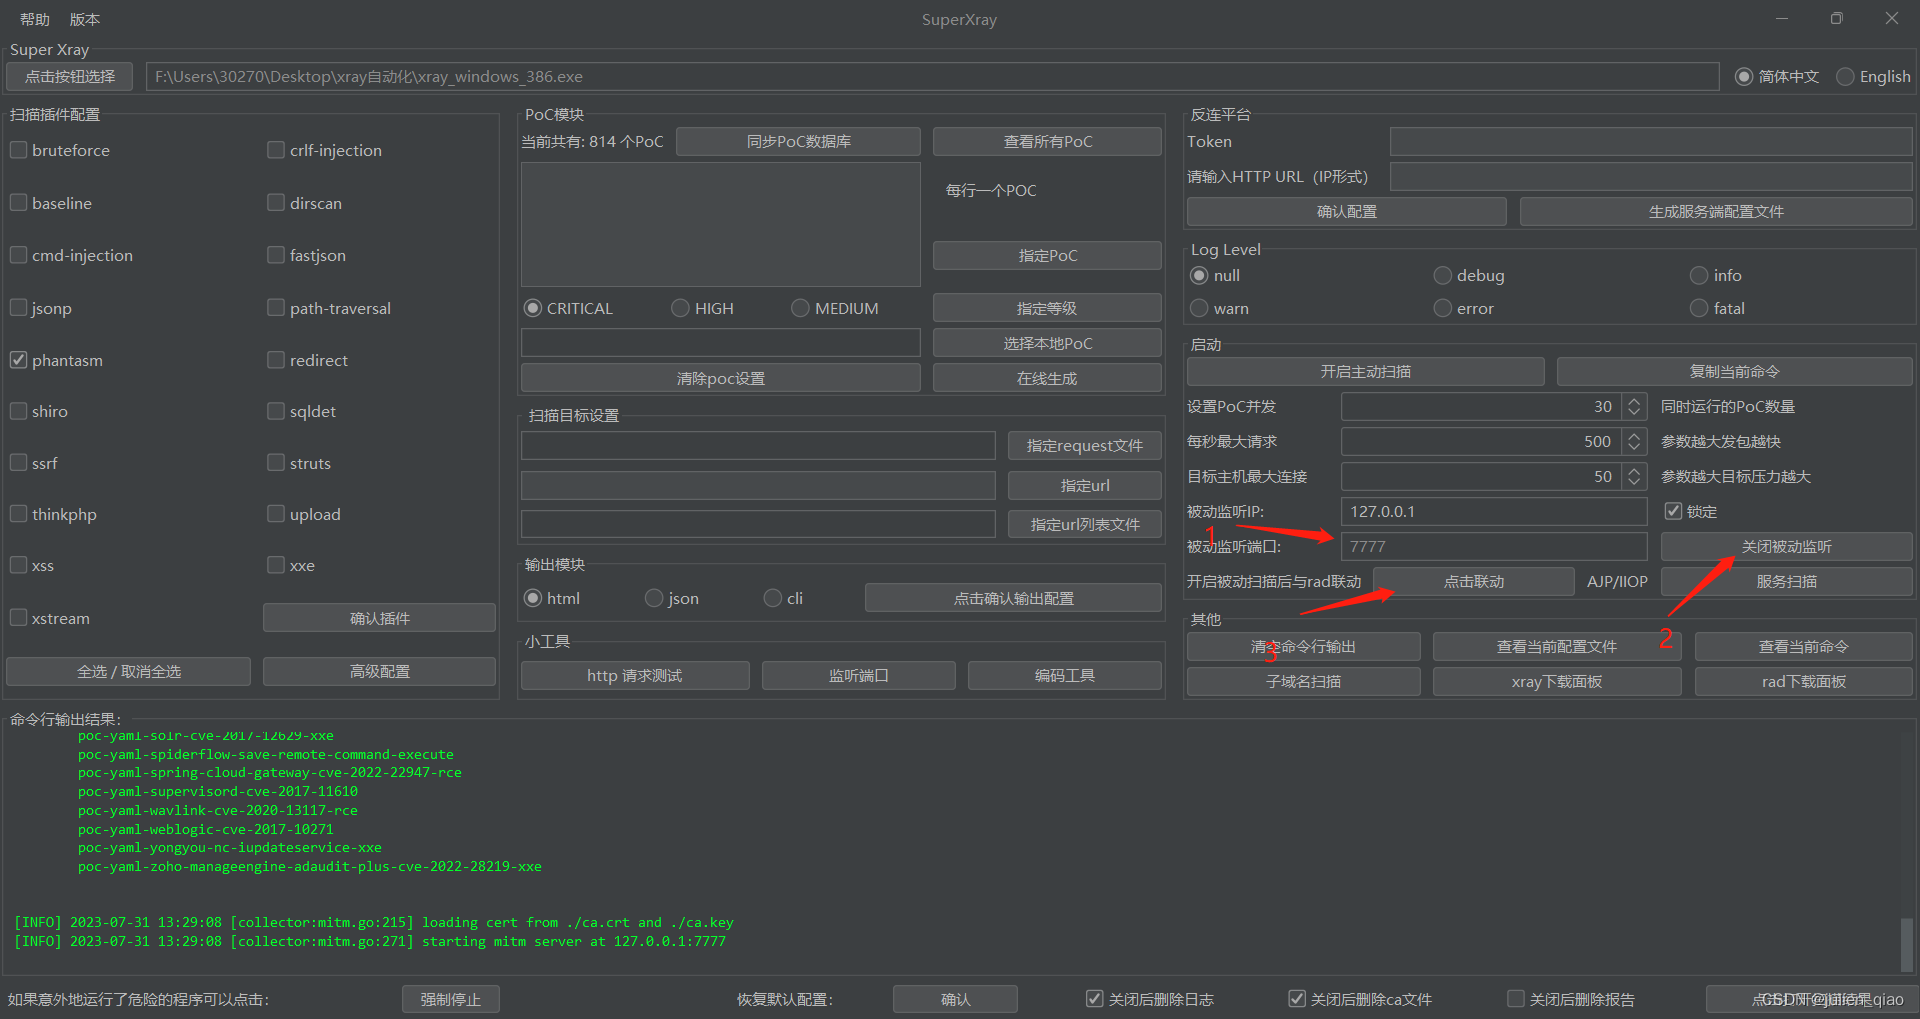Focus the target url input field
This screenshot has height=1019, width=1920.
[x=758, y=485]
